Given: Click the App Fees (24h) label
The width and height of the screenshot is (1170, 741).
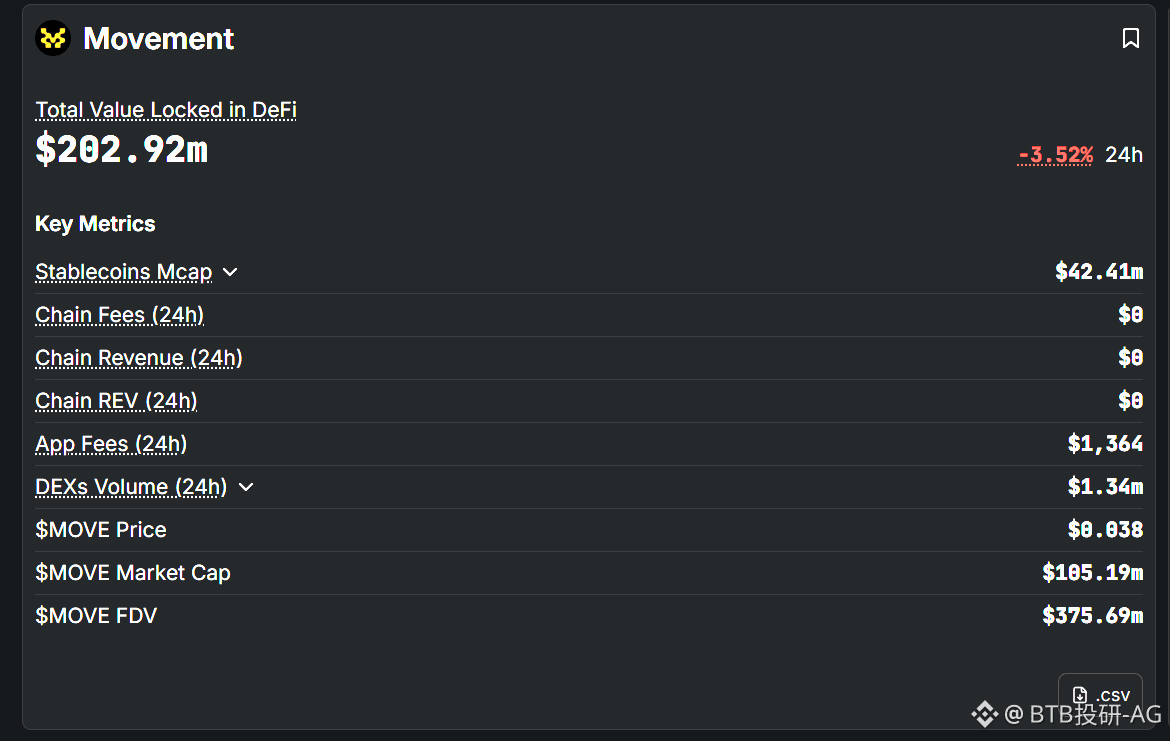Looking at the screenshot, I should [x=111, y=444].
